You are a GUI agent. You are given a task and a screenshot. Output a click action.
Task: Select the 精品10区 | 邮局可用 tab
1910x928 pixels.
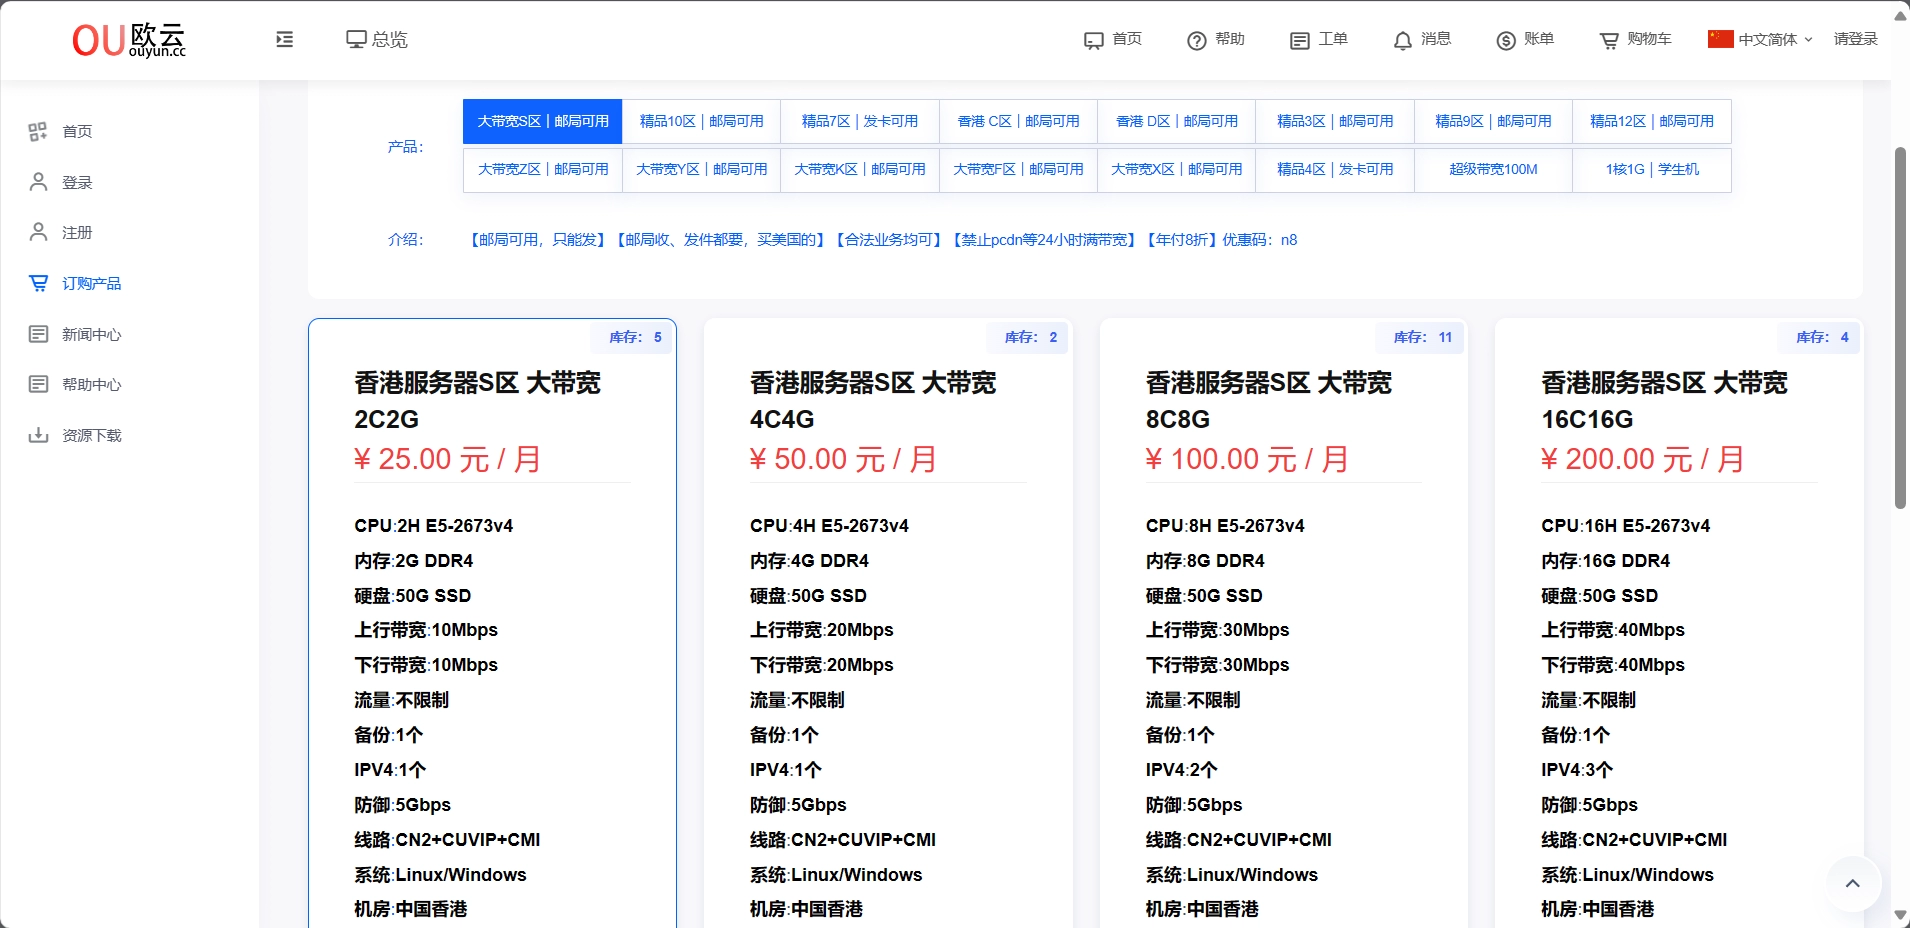point(701,121)
